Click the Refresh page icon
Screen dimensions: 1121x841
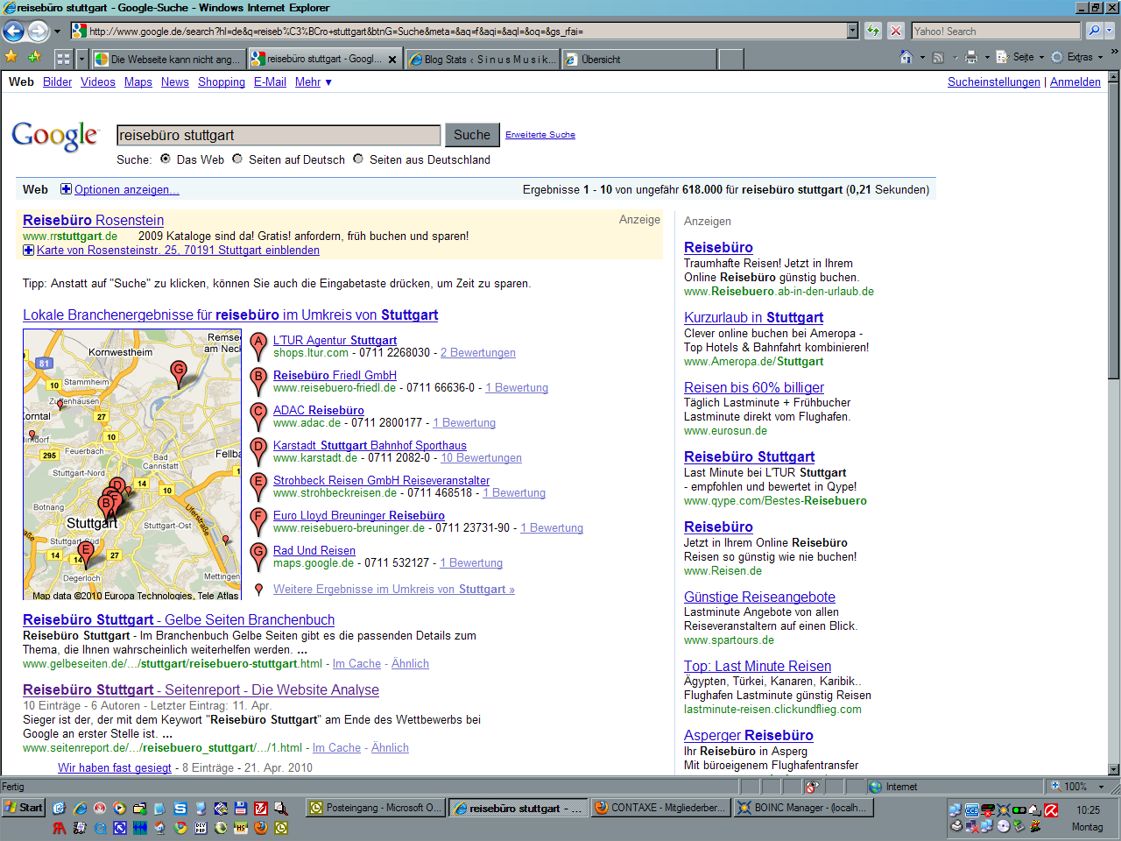pos(874,31)
